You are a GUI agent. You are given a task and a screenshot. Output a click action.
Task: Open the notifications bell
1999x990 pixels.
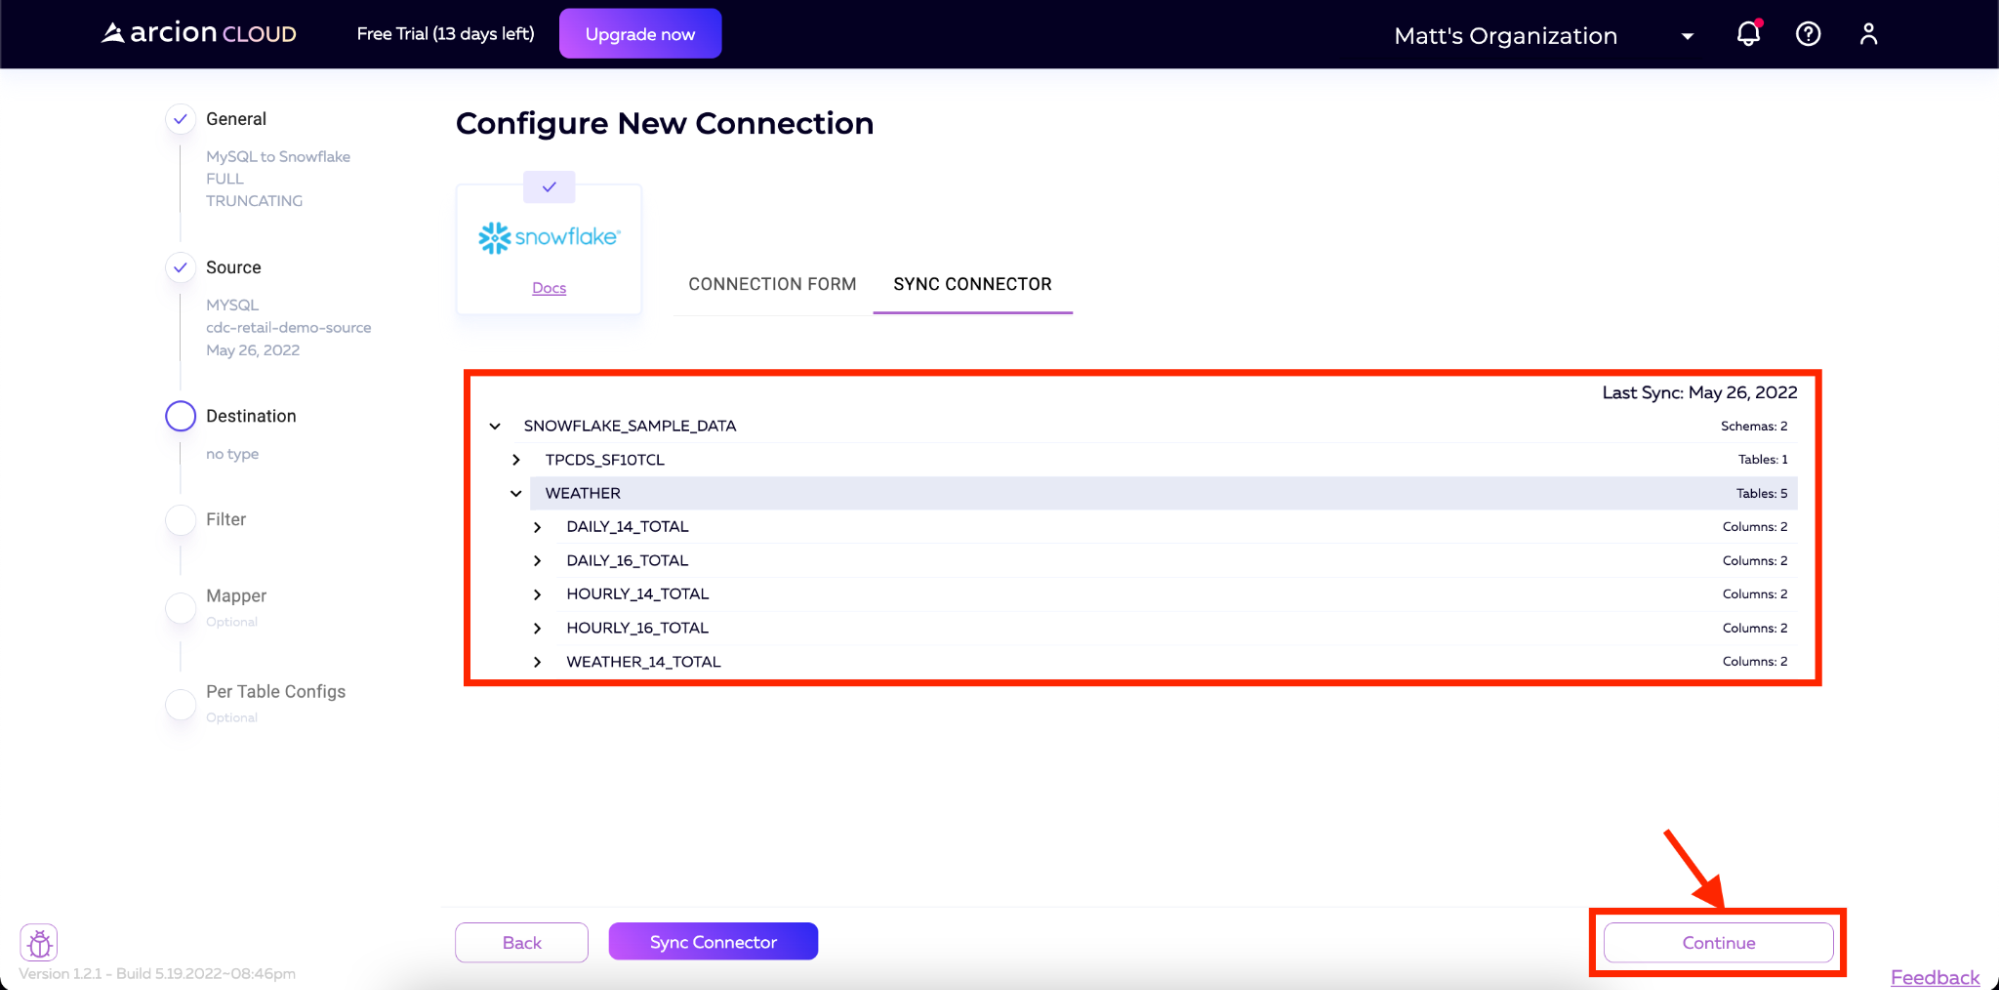click(1748, 34)
